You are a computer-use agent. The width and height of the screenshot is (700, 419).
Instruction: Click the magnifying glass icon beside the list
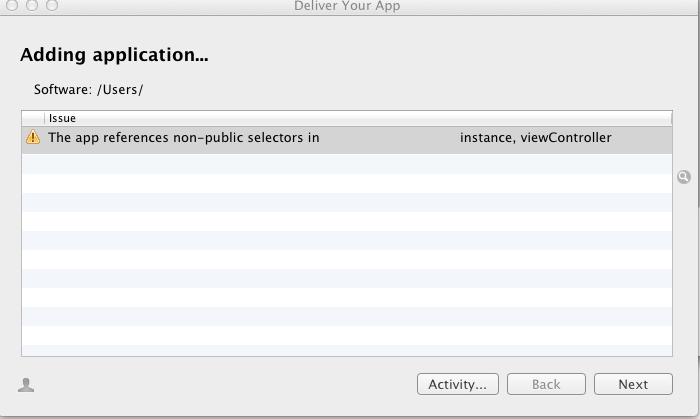(683, 177)
